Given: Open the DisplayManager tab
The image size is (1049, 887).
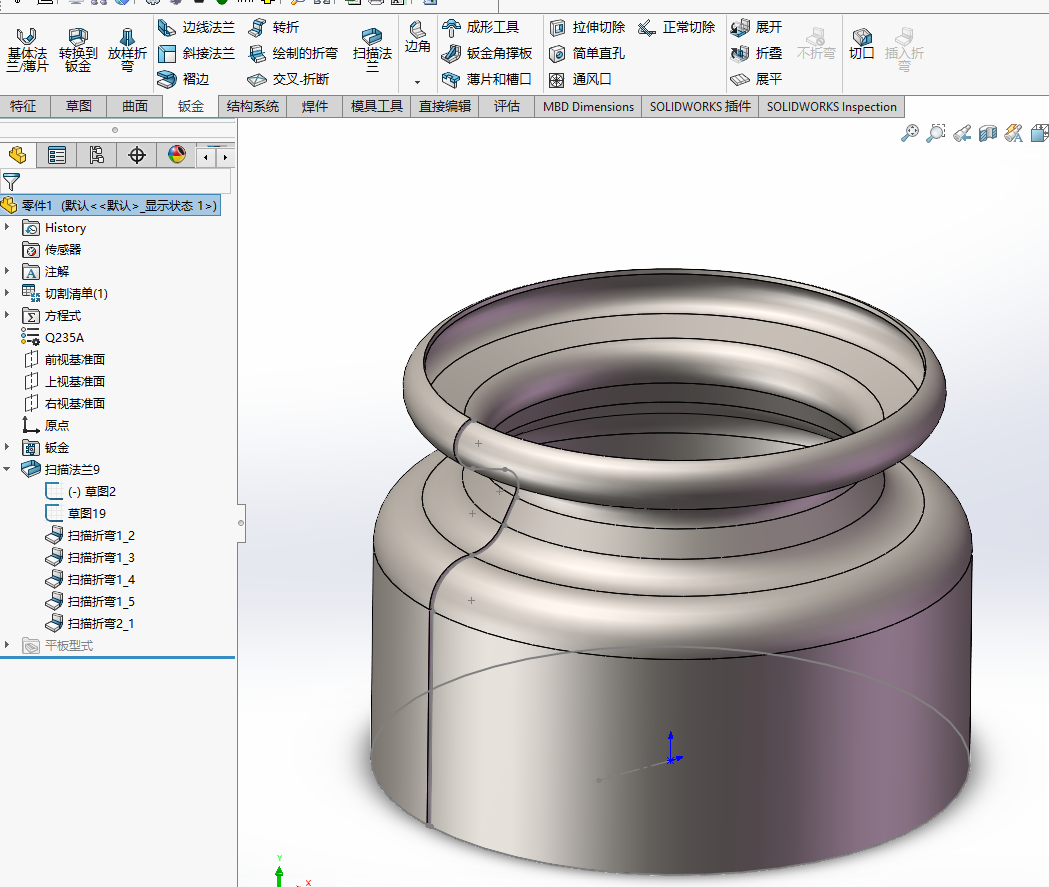Looking at the screenshot, I should (x=177, y=156).
